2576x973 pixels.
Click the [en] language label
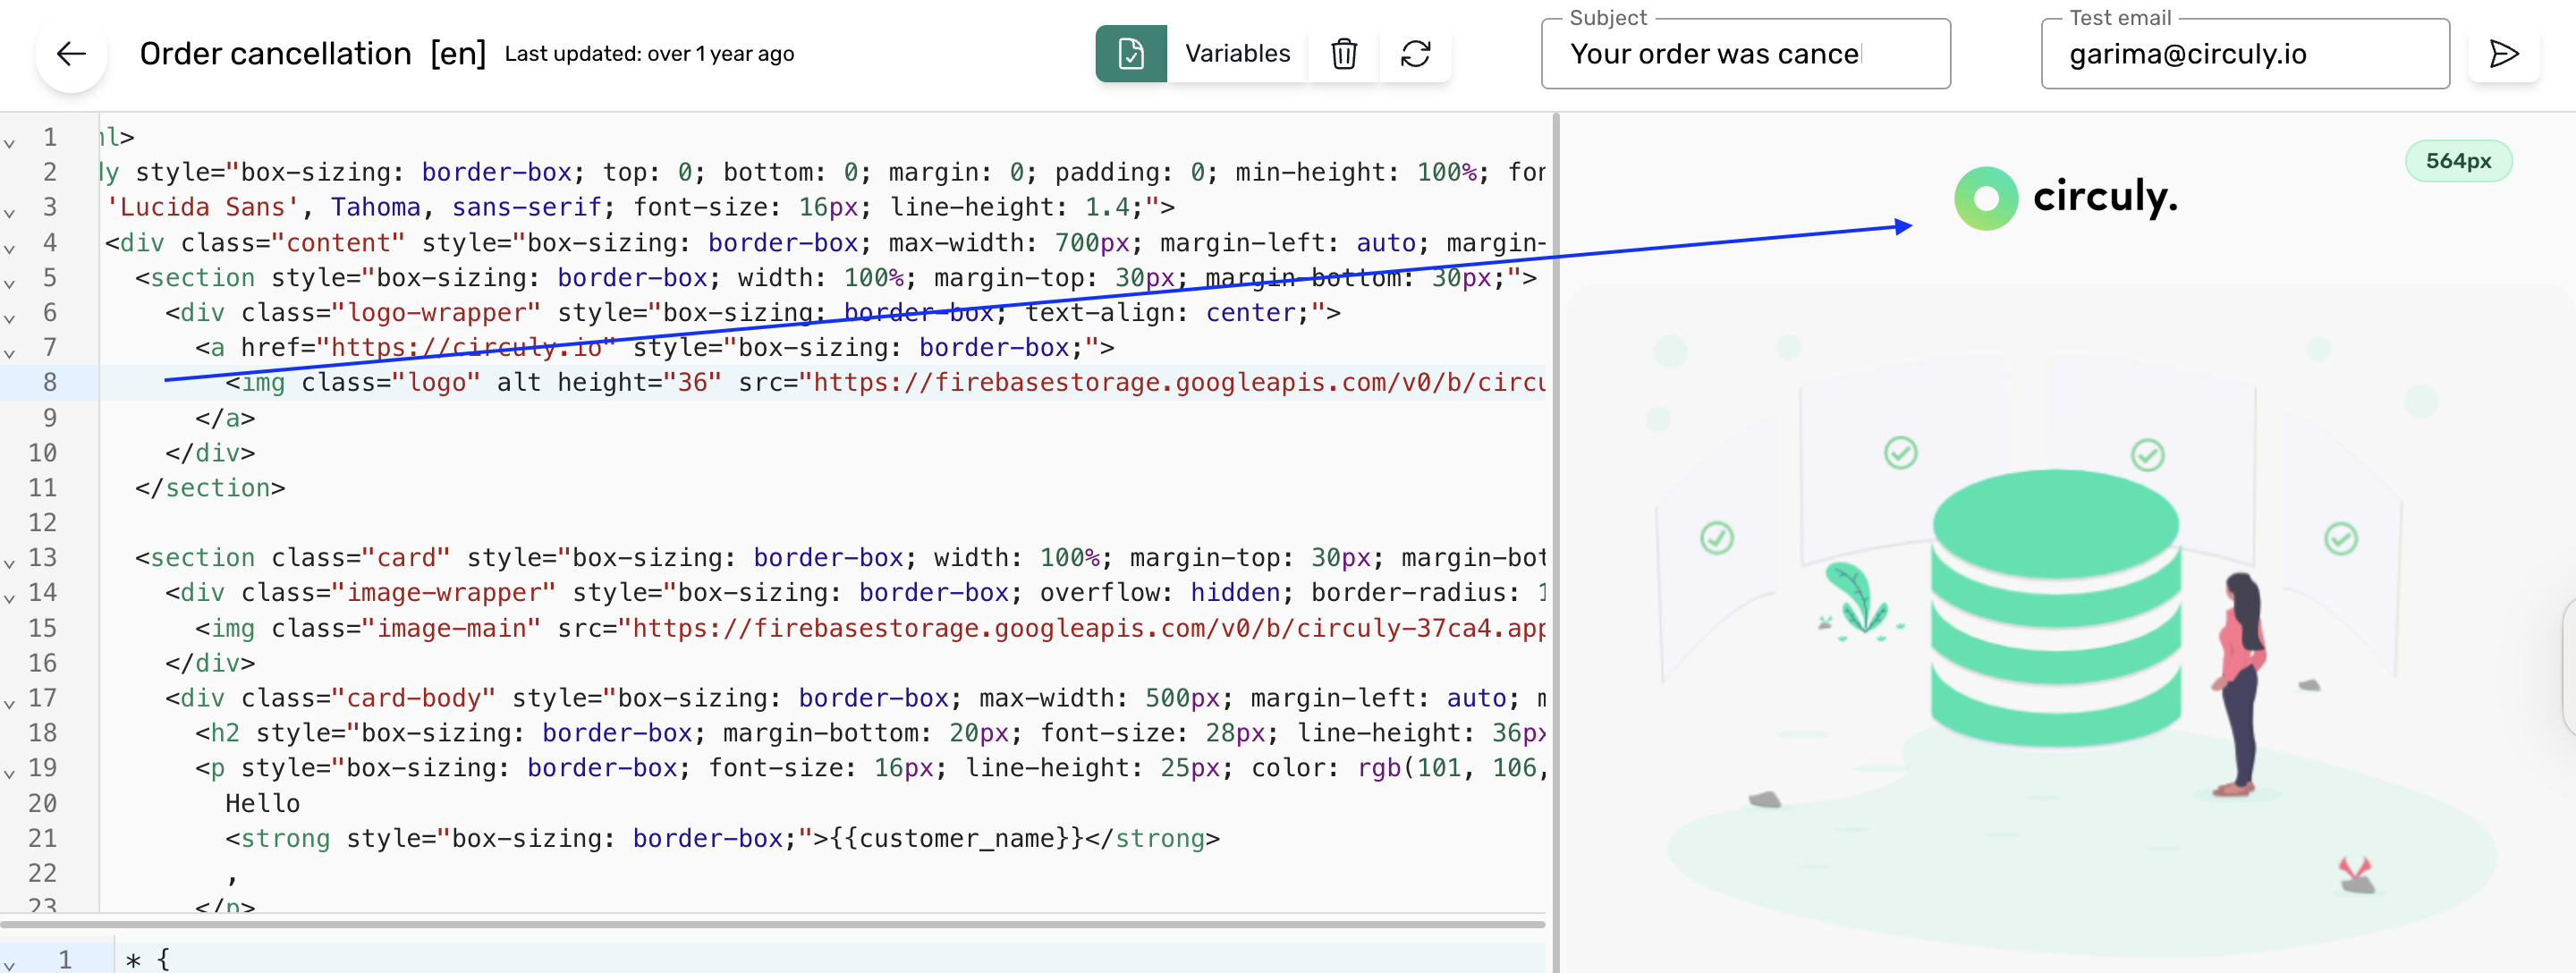pos(458,54)
